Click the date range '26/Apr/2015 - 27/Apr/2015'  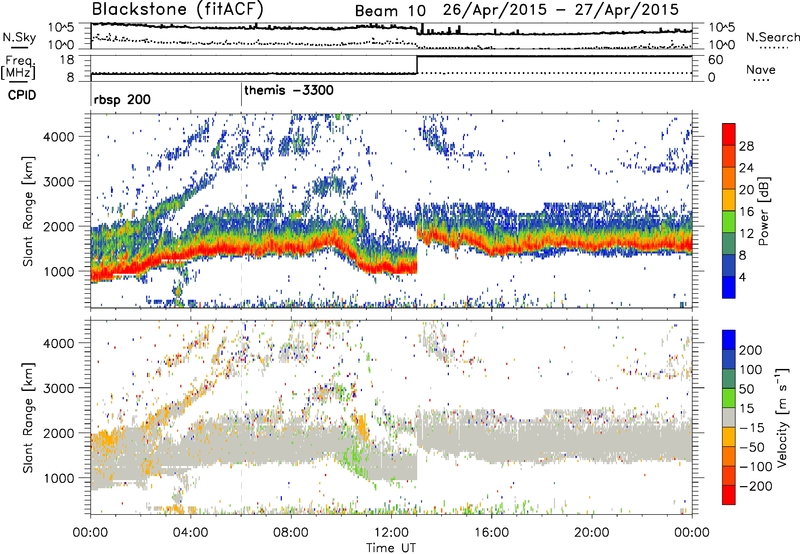[561, 10]
